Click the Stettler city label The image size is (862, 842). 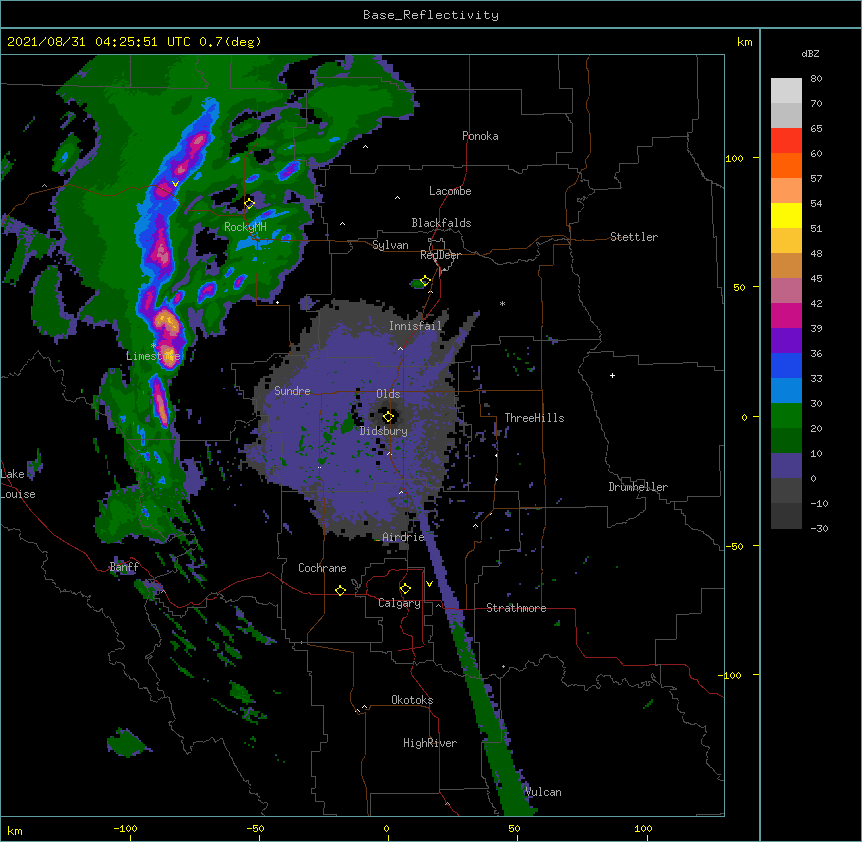(634, 237)
